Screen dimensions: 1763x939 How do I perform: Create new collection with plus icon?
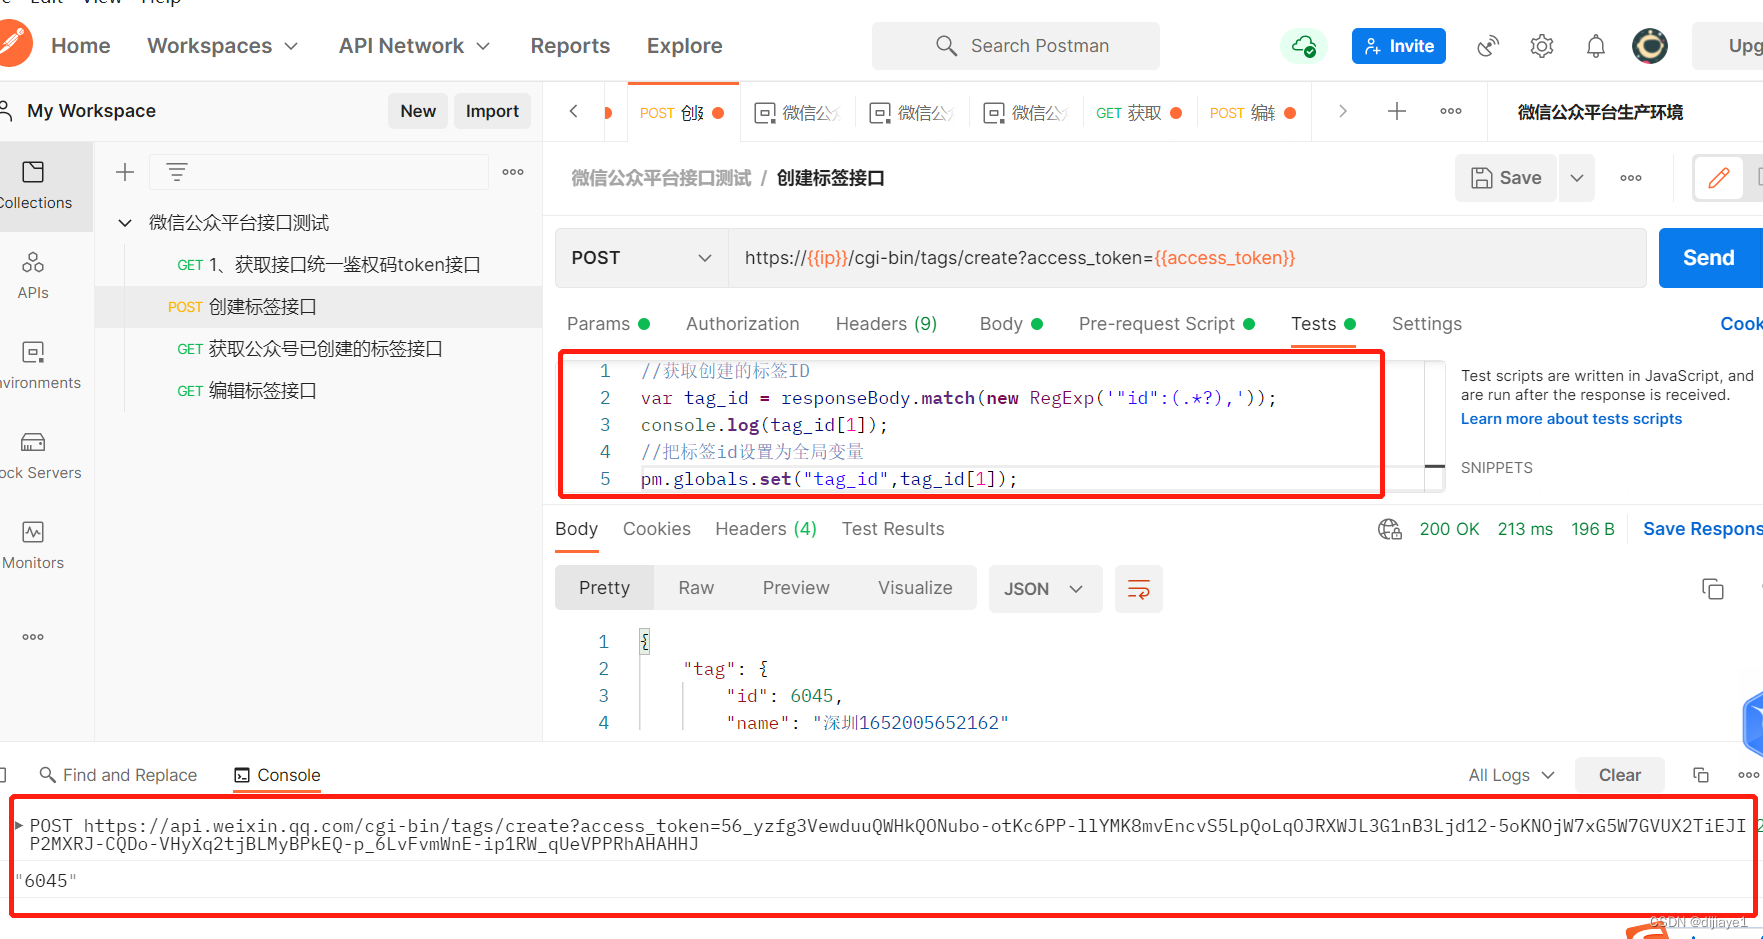pyautogui.click(x=125, y=172)
